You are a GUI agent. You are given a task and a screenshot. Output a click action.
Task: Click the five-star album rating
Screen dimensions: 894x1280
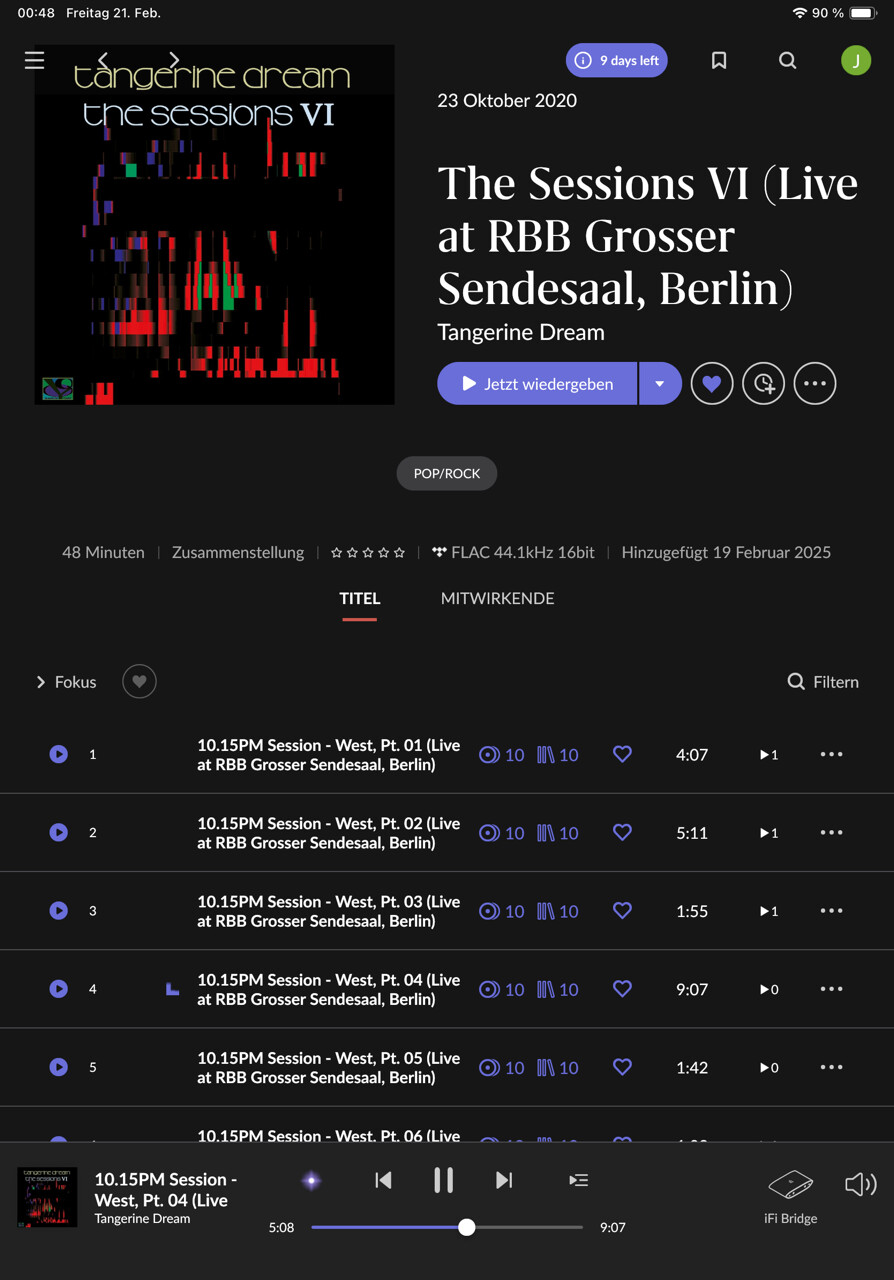[368, 552]
